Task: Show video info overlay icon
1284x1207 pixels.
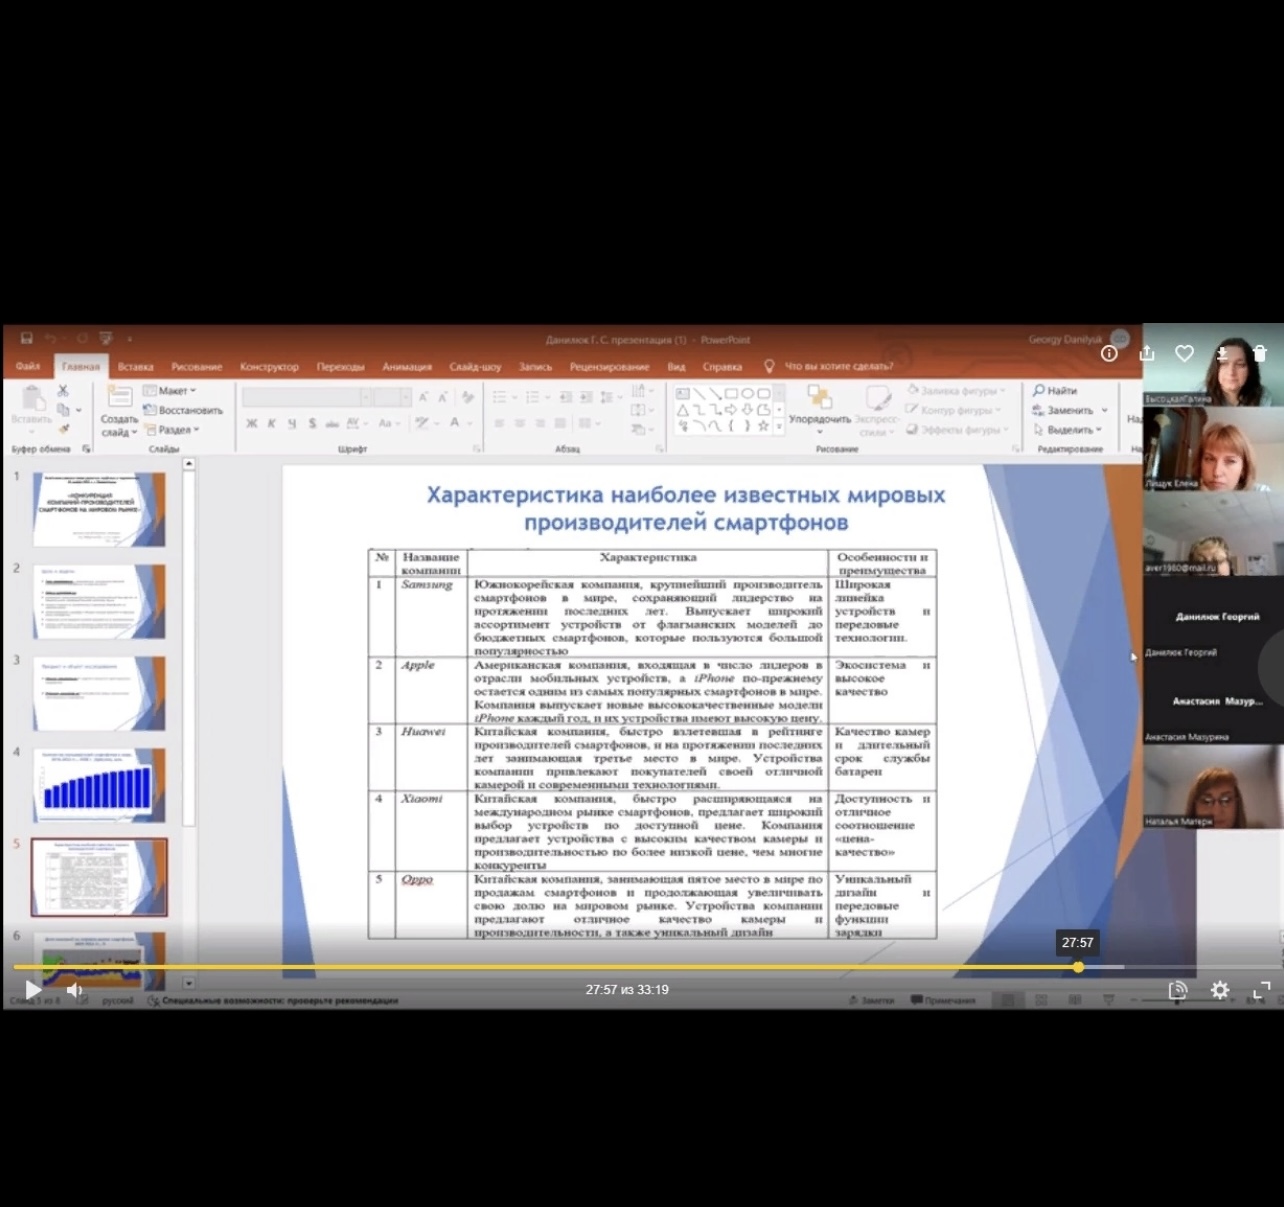Action: pos(1109,353)
